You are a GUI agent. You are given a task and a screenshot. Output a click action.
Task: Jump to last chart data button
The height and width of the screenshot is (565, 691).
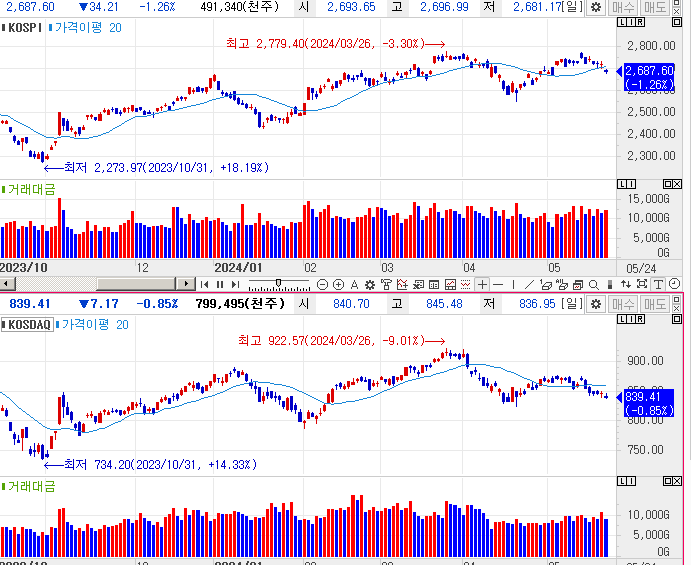point(236,284)
